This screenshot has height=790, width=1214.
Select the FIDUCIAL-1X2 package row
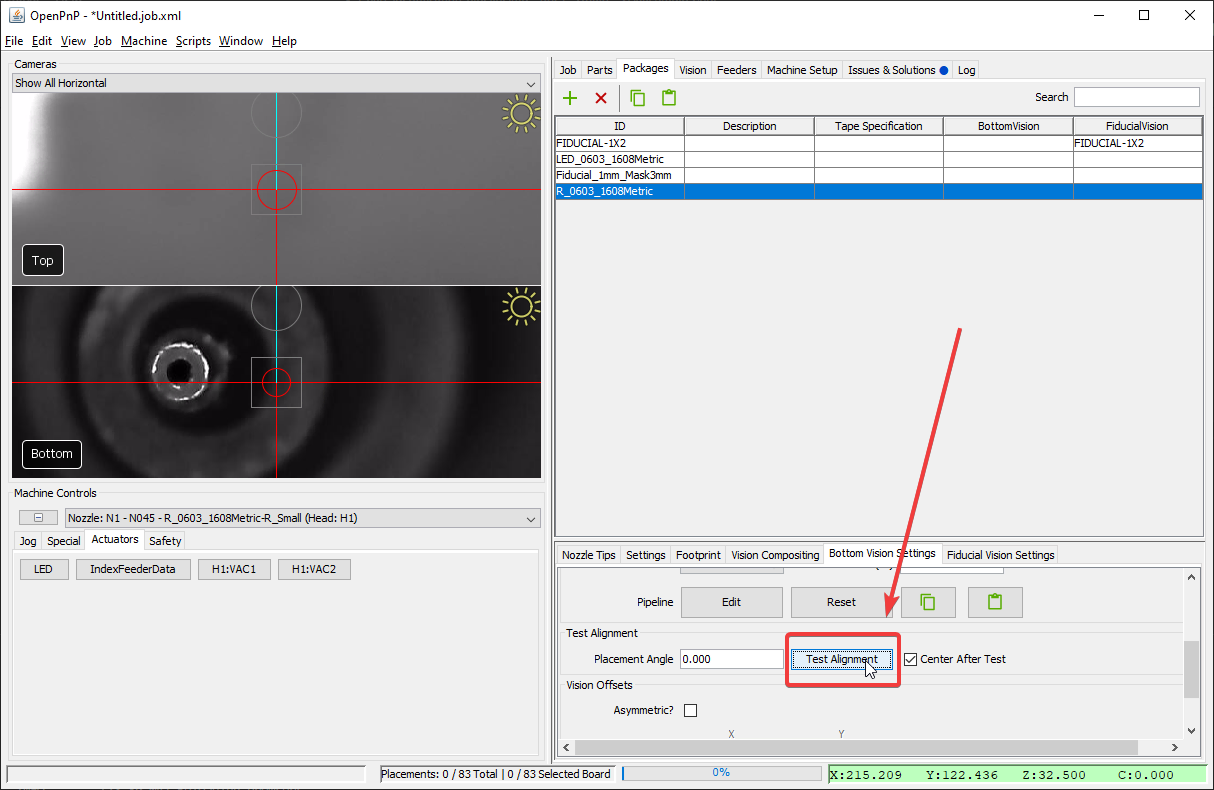(879, 143)
